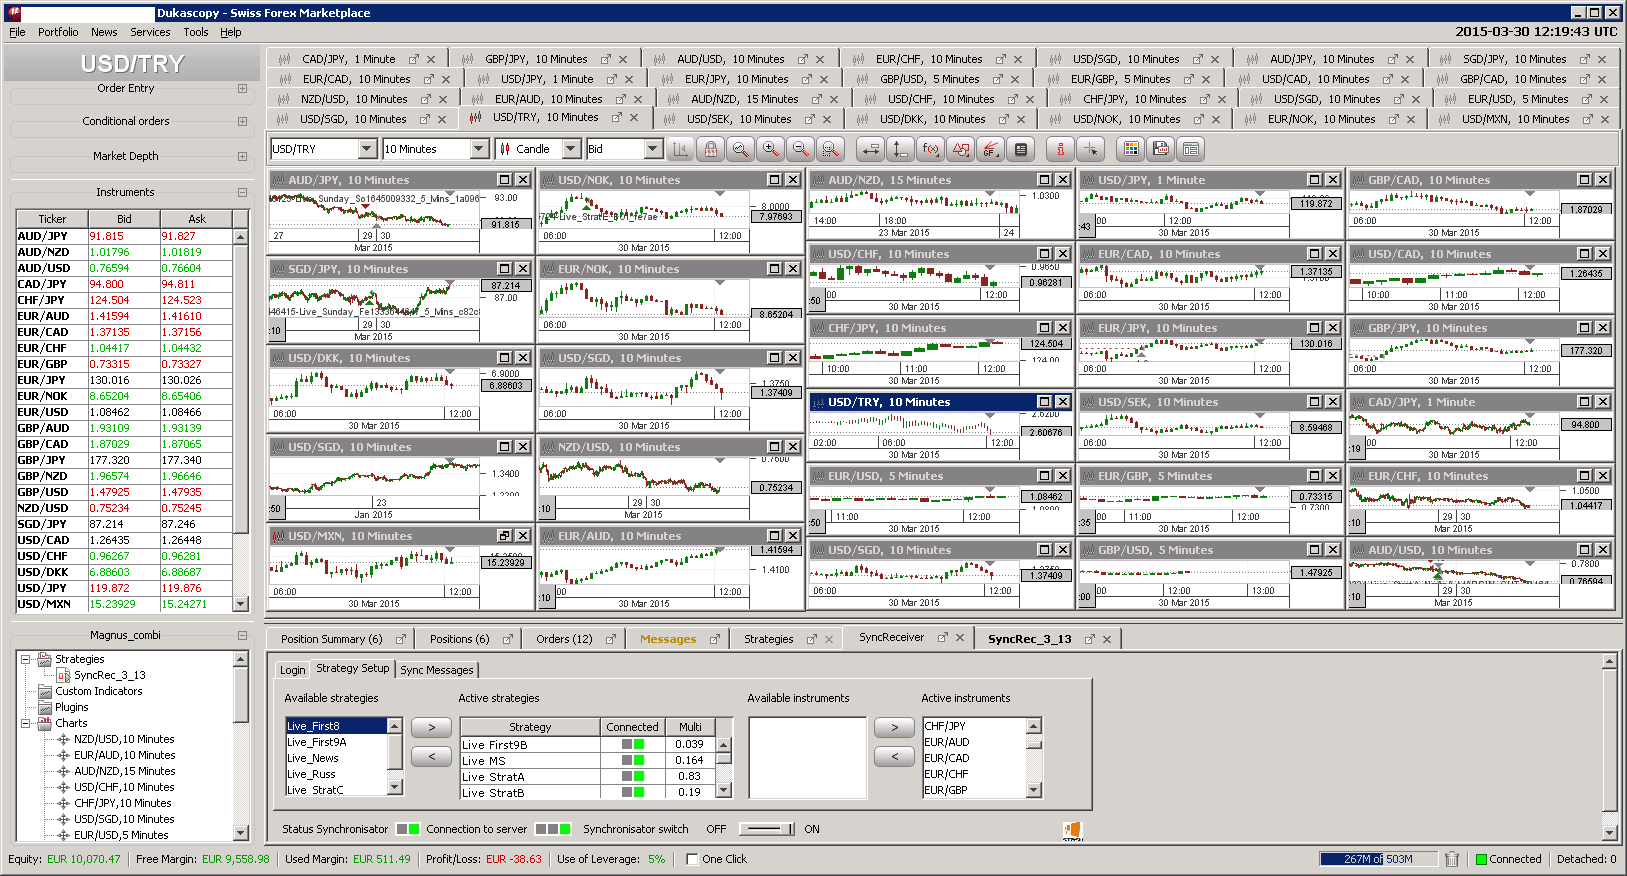Enable the One Click checkbox

click(692, 859)
